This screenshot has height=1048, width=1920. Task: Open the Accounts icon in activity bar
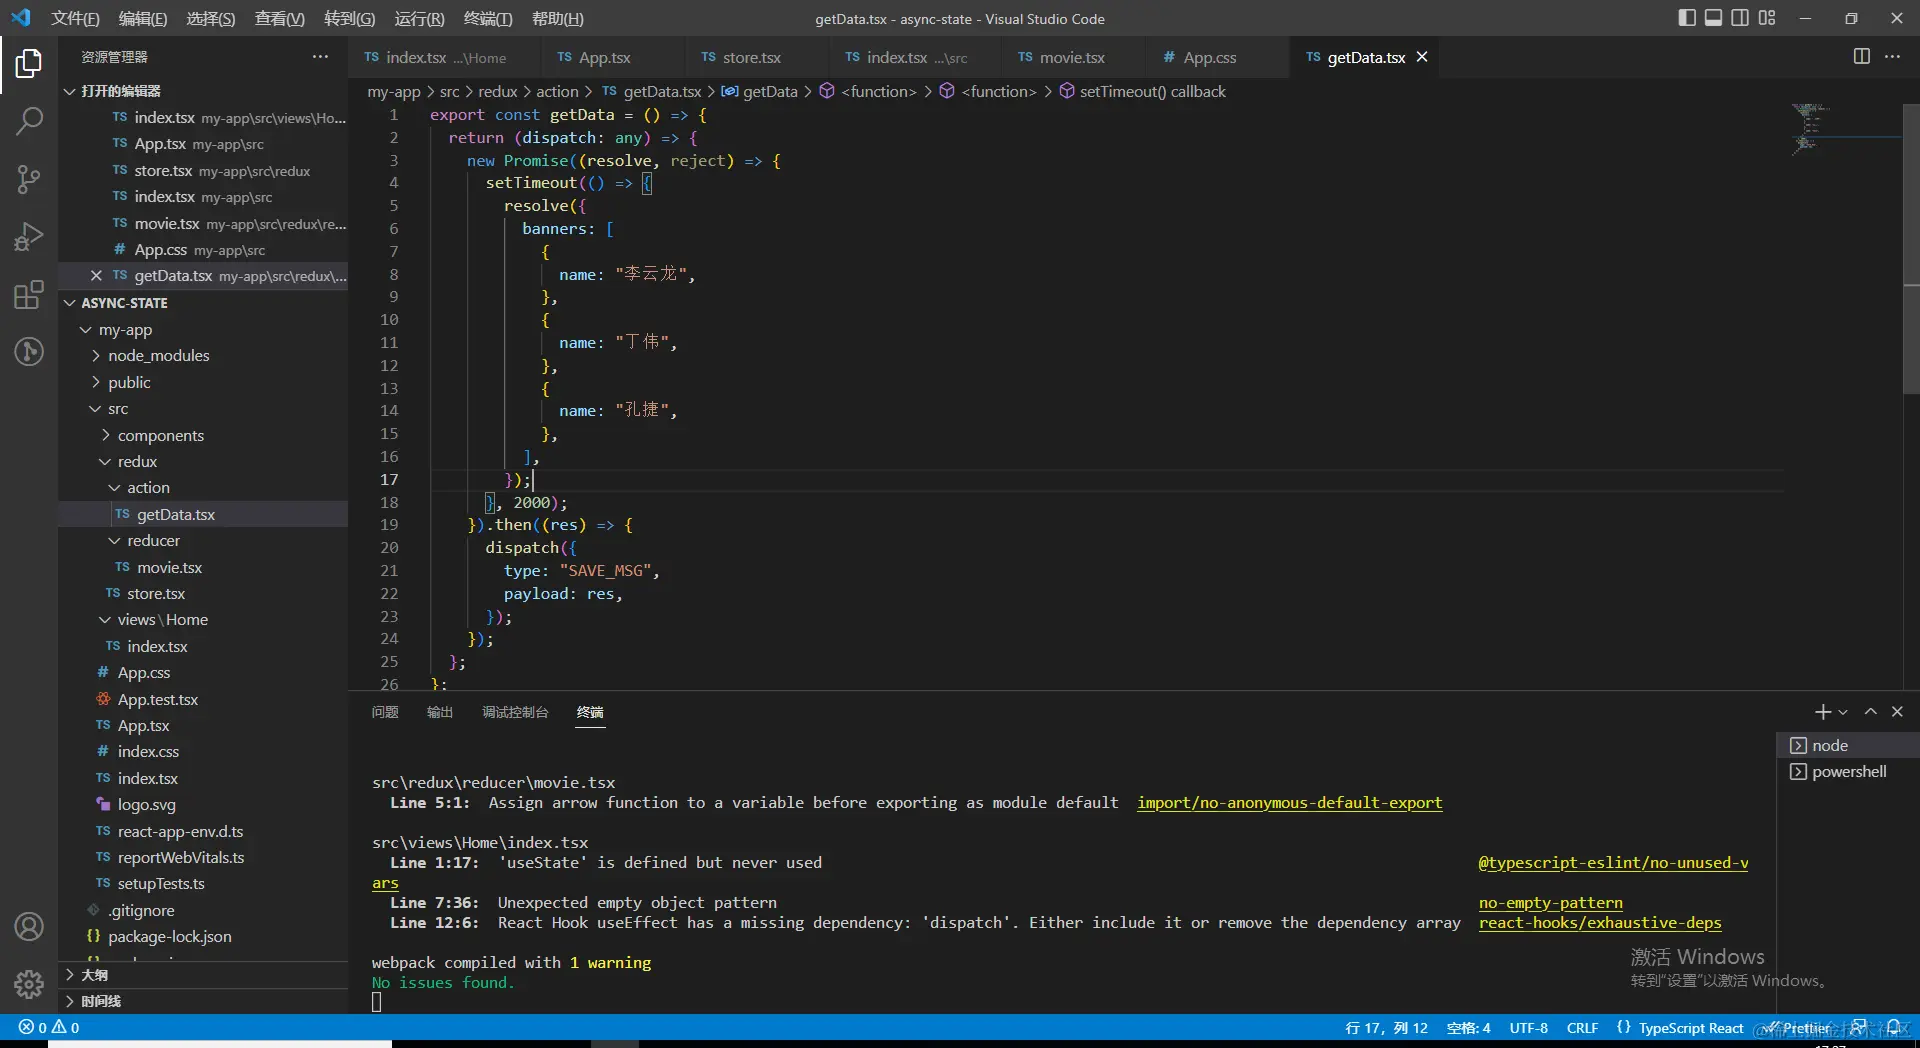click(x=29, y=927)
